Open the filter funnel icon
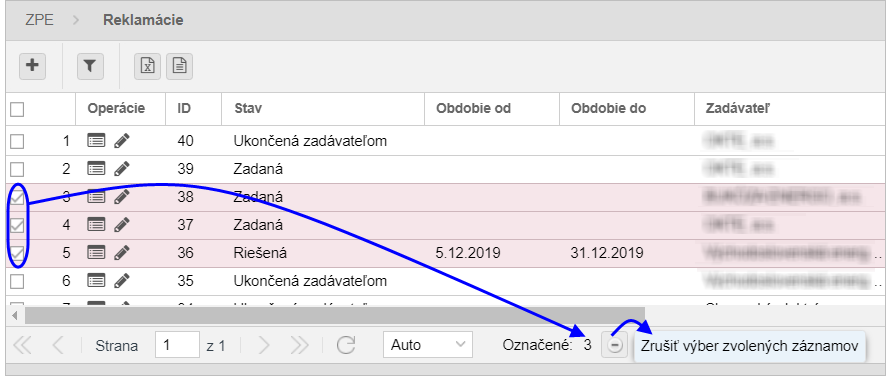The height and width of the screenshot is (381, 886). pyautogui.click(x=90, y=66)
